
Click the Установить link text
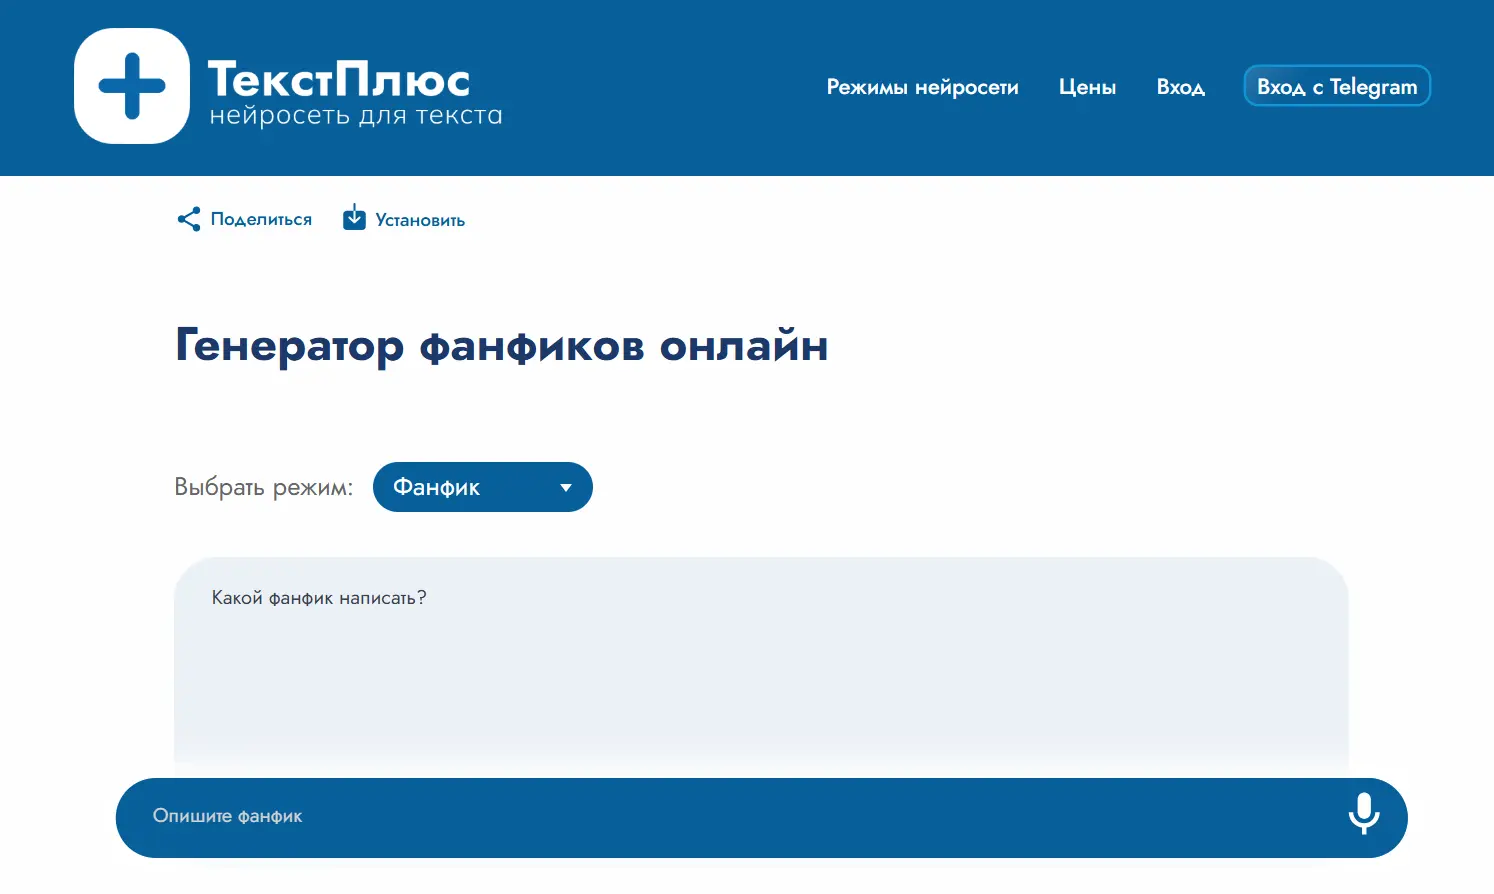420,220
